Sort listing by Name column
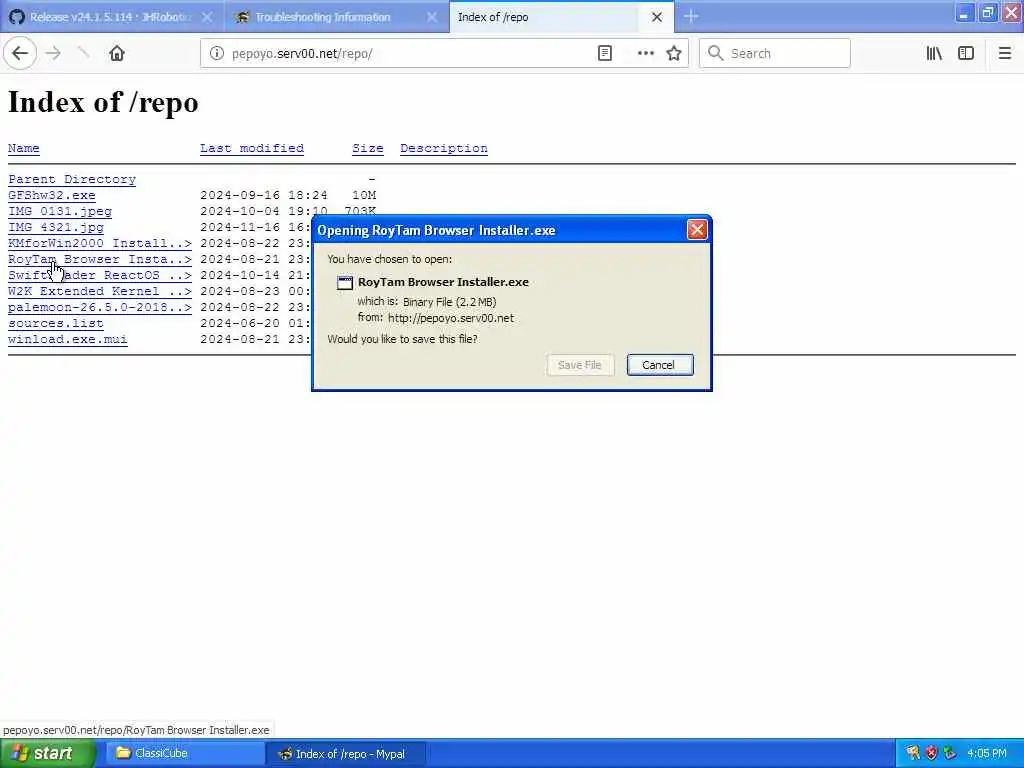The width and height of the screenshot is (1024, 768). tap(24, 148)
